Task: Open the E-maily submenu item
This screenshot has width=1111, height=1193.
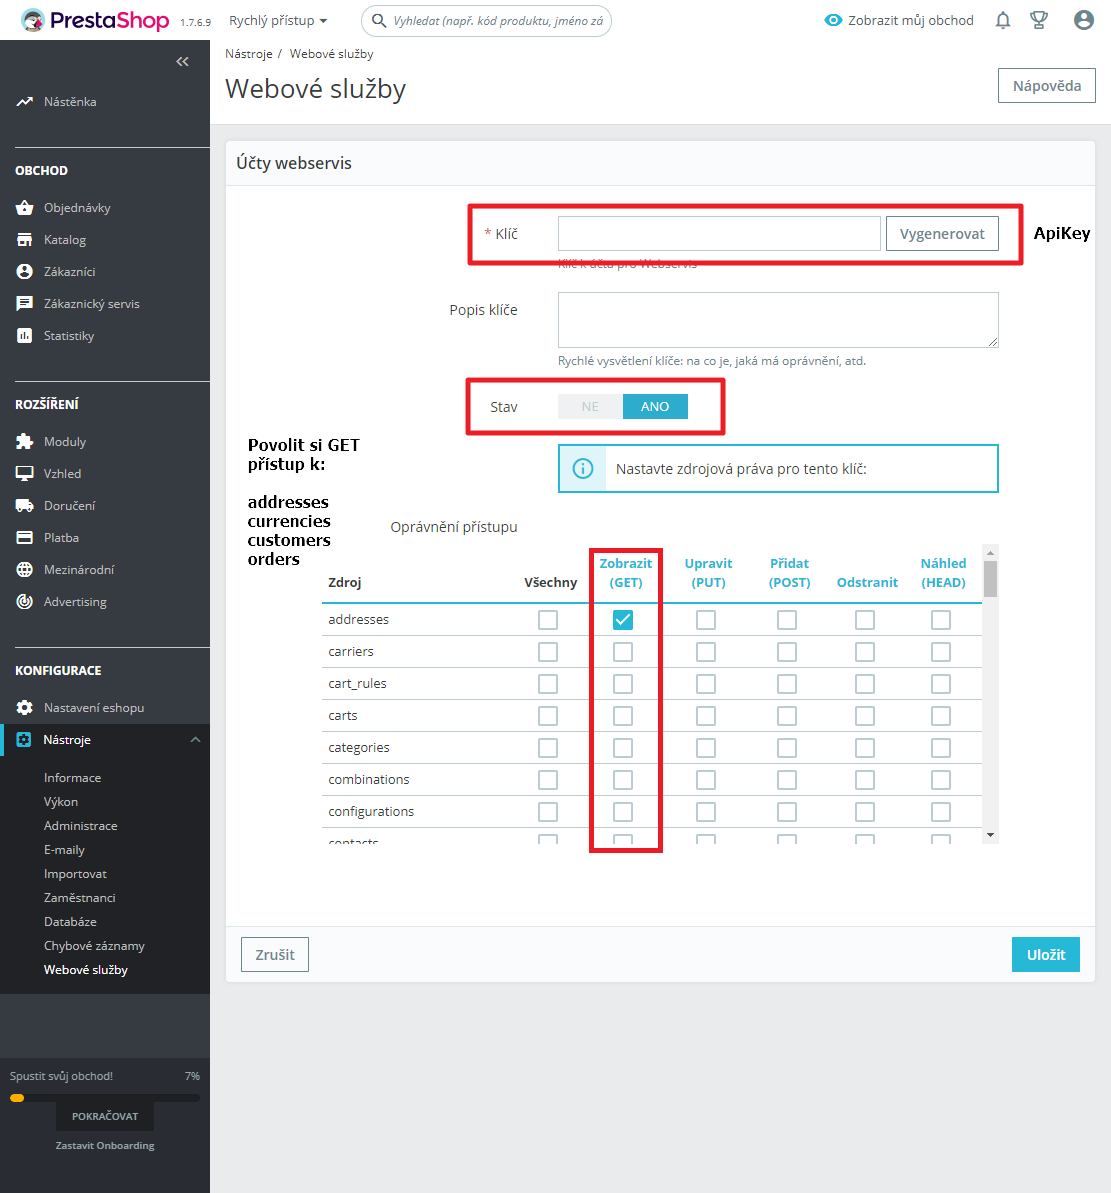Action: (x=64, y=849)
